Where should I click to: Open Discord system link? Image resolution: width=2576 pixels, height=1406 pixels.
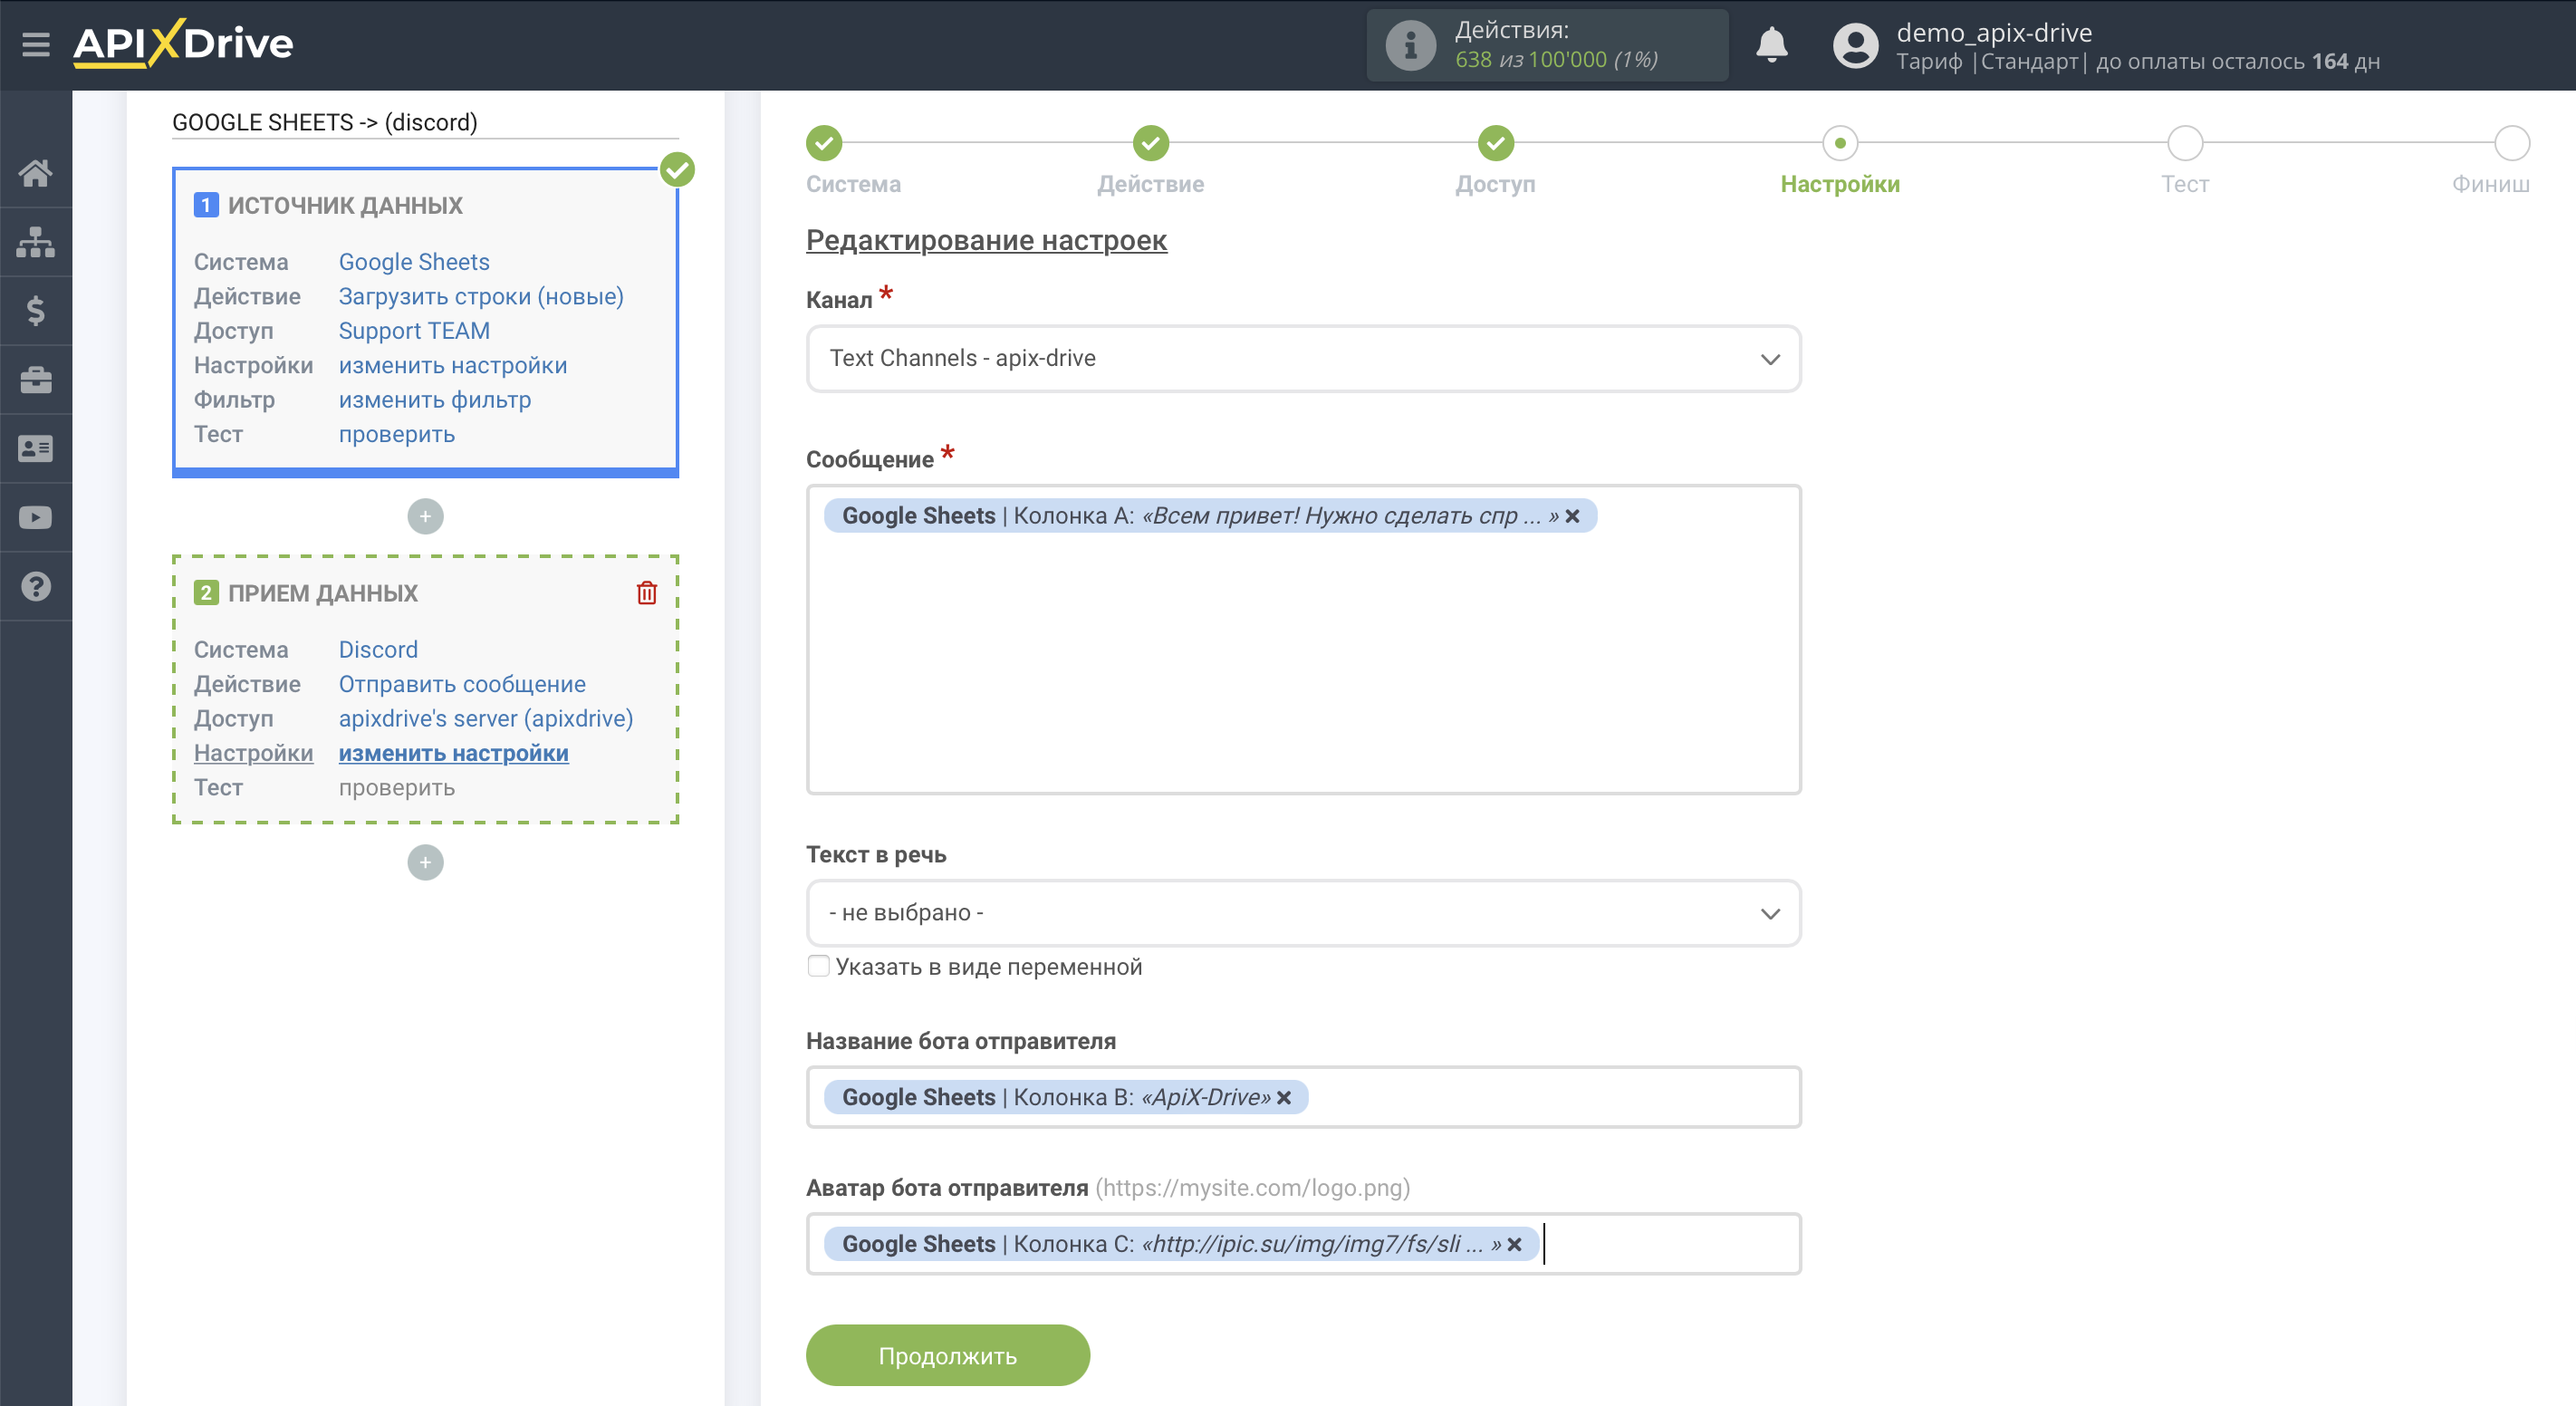coord(378,650)
